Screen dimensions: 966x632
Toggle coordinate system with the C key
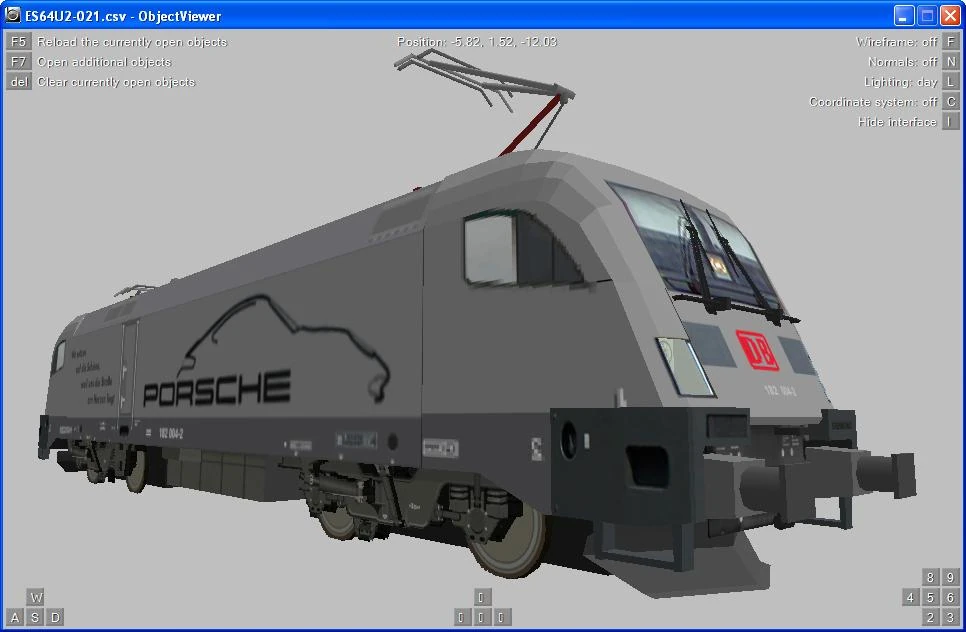click(951, 102)
